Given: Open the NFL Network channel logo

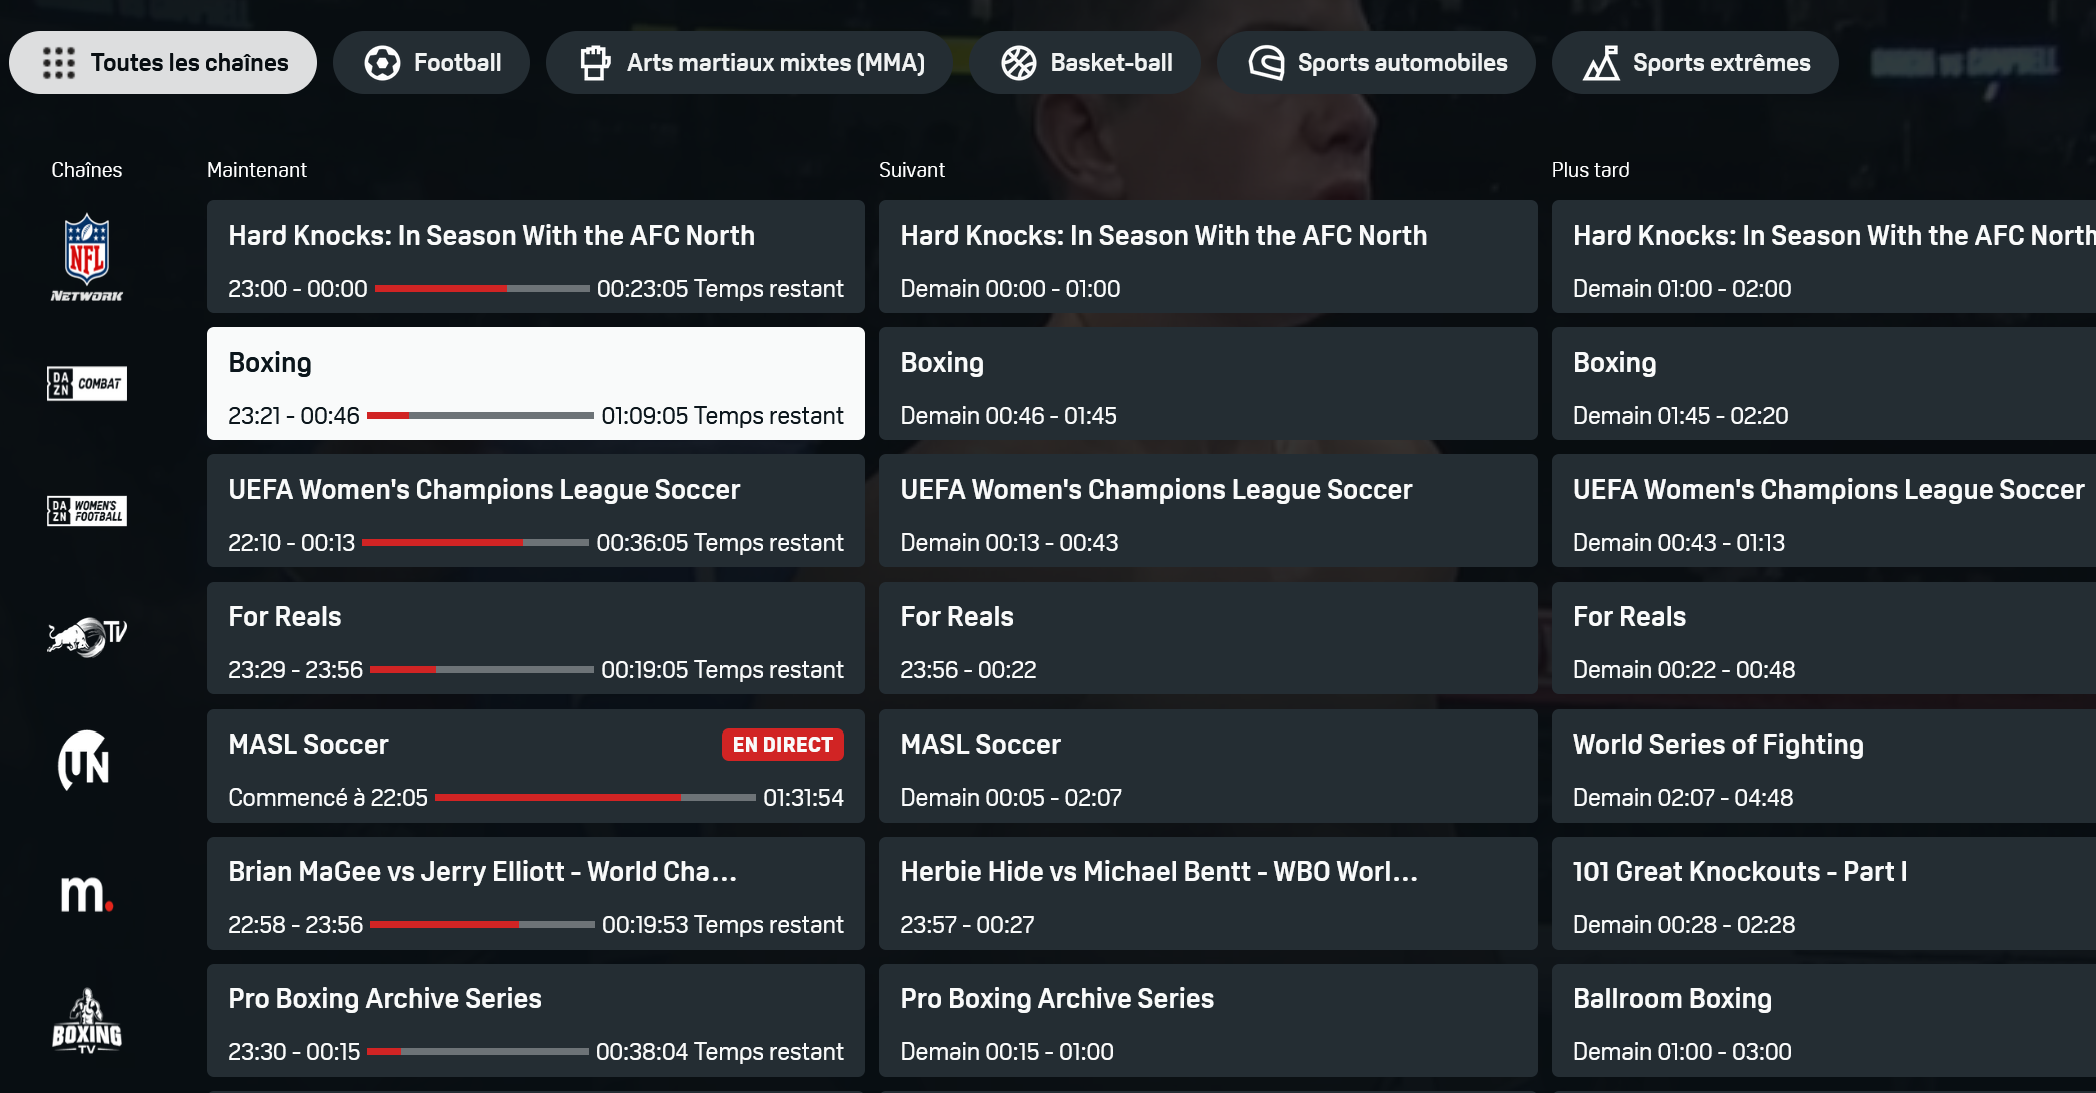Looking at the screenshot, I should [87, 257].
